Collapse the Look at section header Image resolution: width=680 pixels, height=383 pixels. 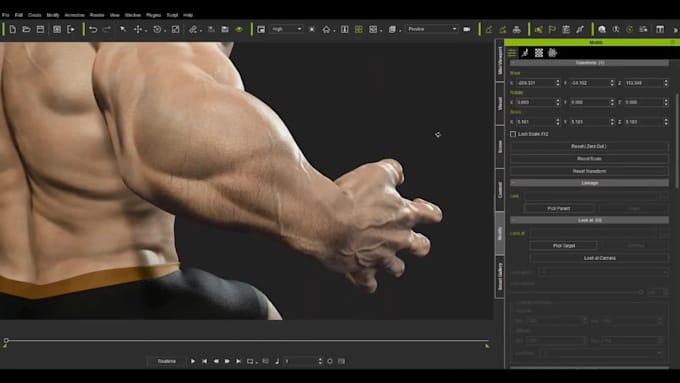tap(589, 220)
